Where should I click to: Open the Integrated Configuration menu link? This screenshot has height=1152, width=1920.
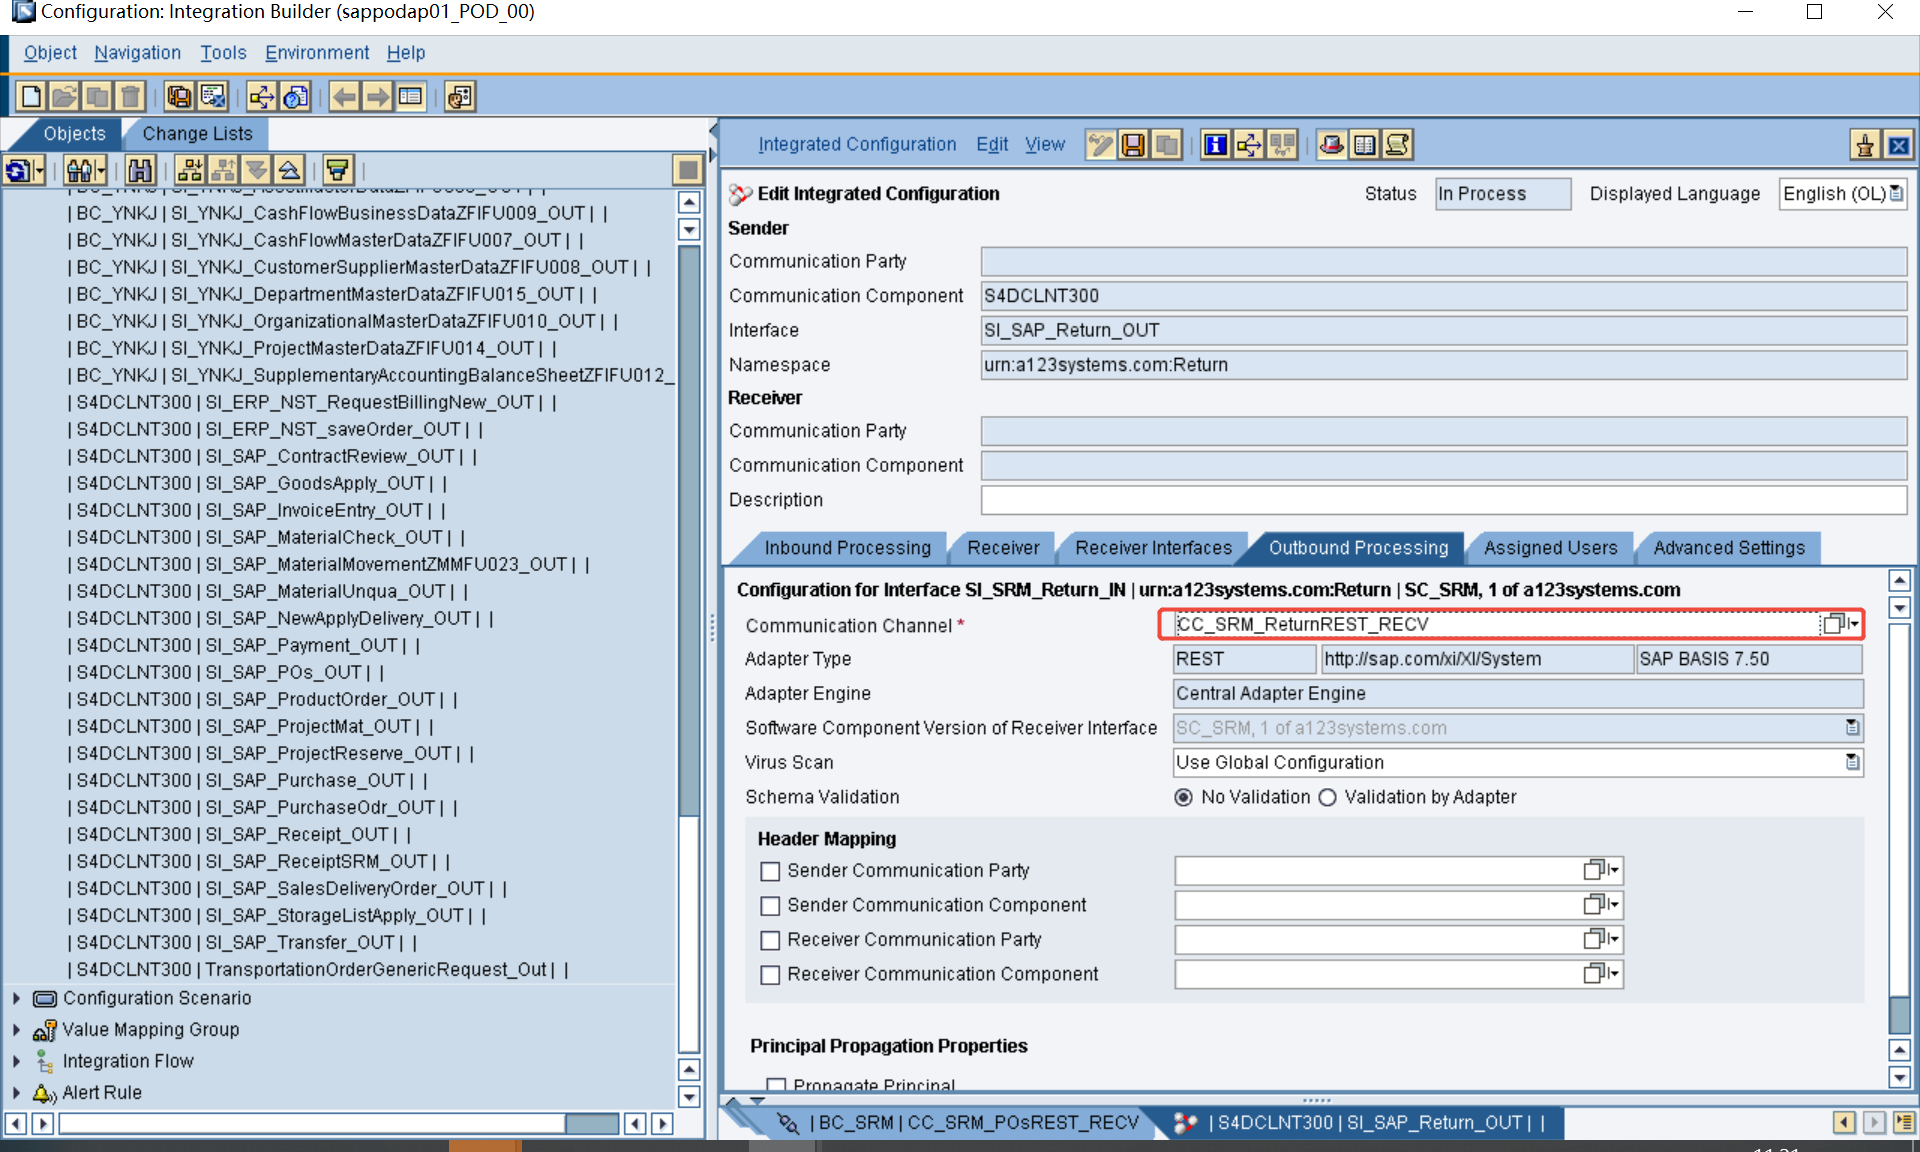pos(857,145)
